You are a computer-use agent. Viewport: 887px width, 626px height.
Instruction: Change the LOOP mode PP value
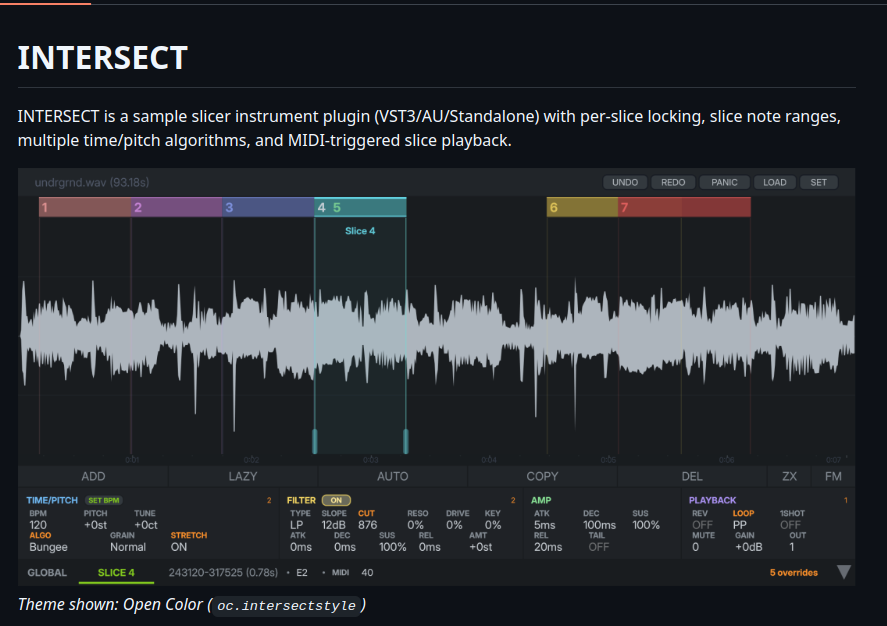pyautogui.click(x=739, y=525)
